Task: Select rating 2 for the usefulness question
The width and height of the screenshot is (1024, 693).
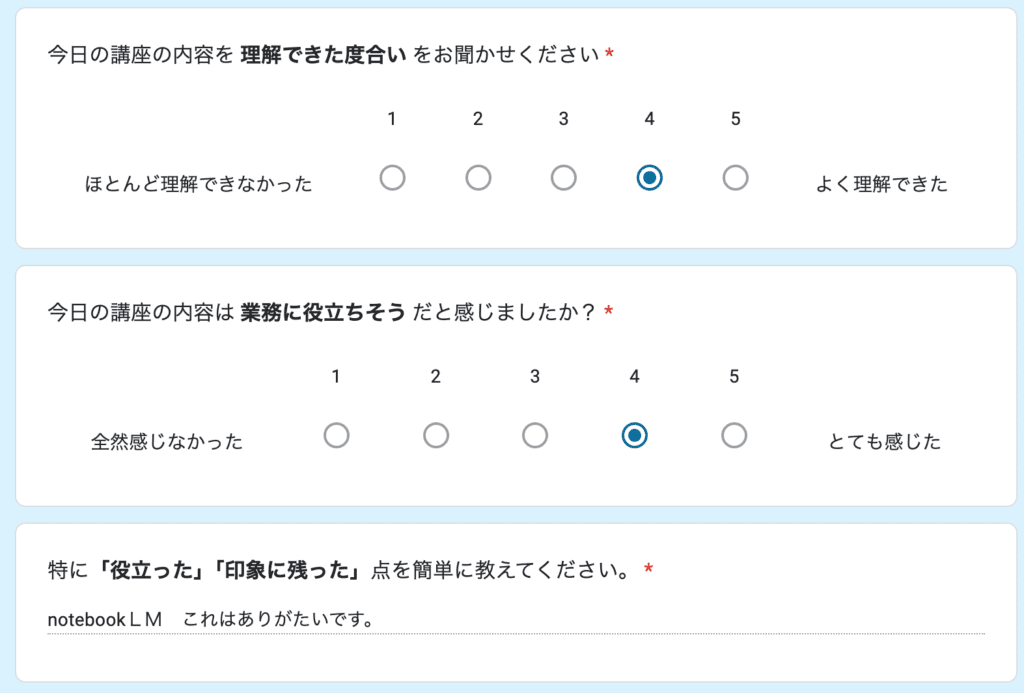Action: tap(435, 435)
